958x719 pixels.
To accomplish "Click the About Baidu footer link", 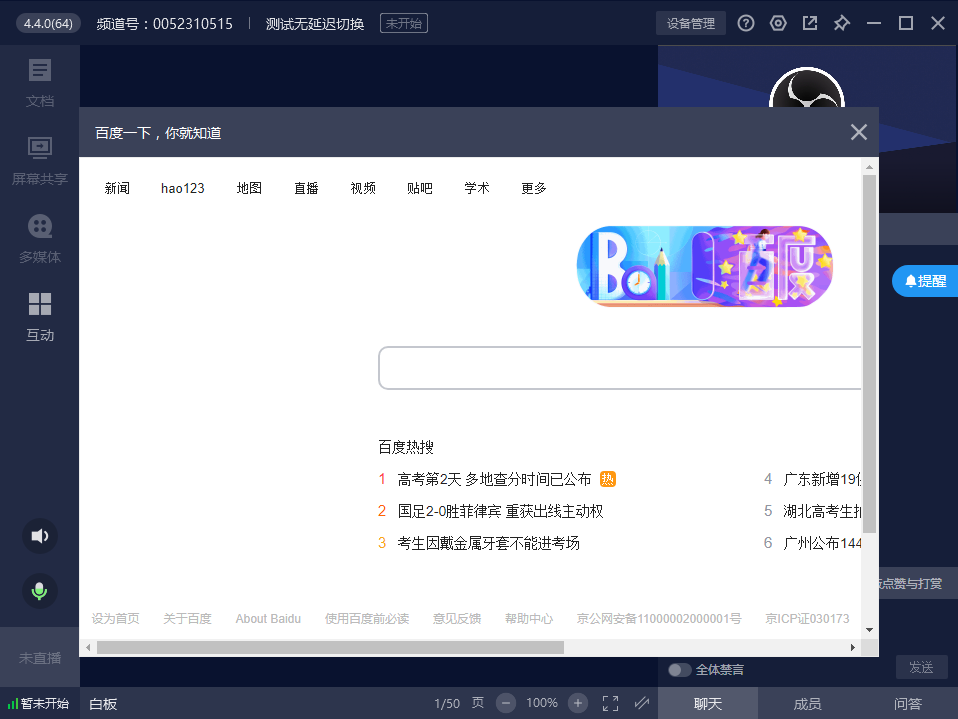I will 268,619.
